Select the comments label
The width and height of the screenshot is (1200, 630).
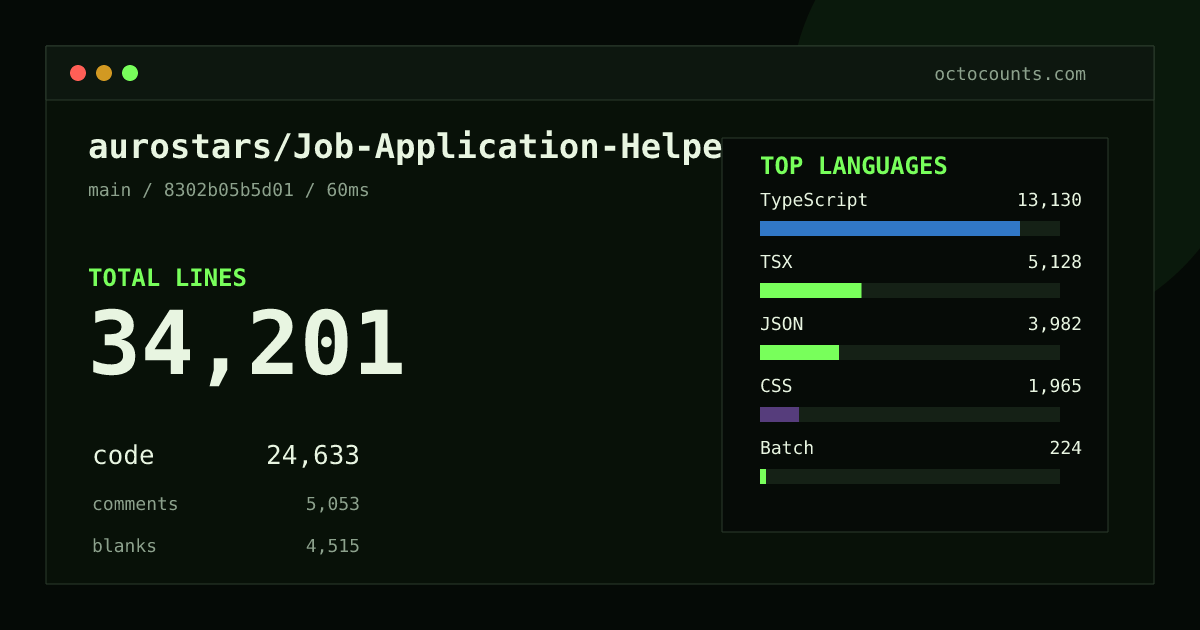[x=135, y=504]
